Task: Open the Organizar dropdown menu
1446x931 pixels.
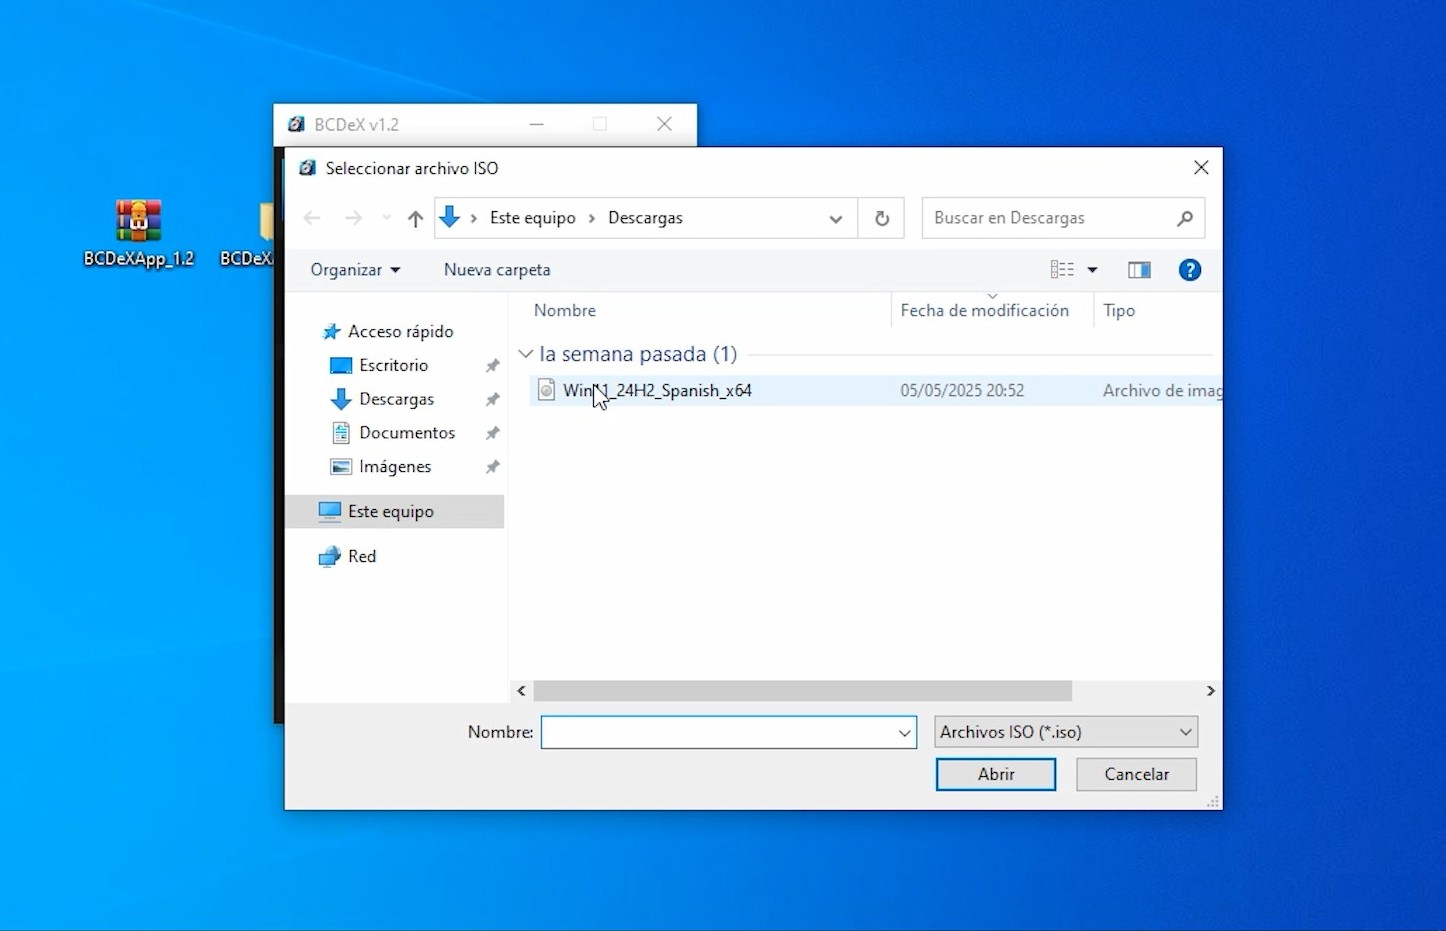Action: tap(355, 270)
